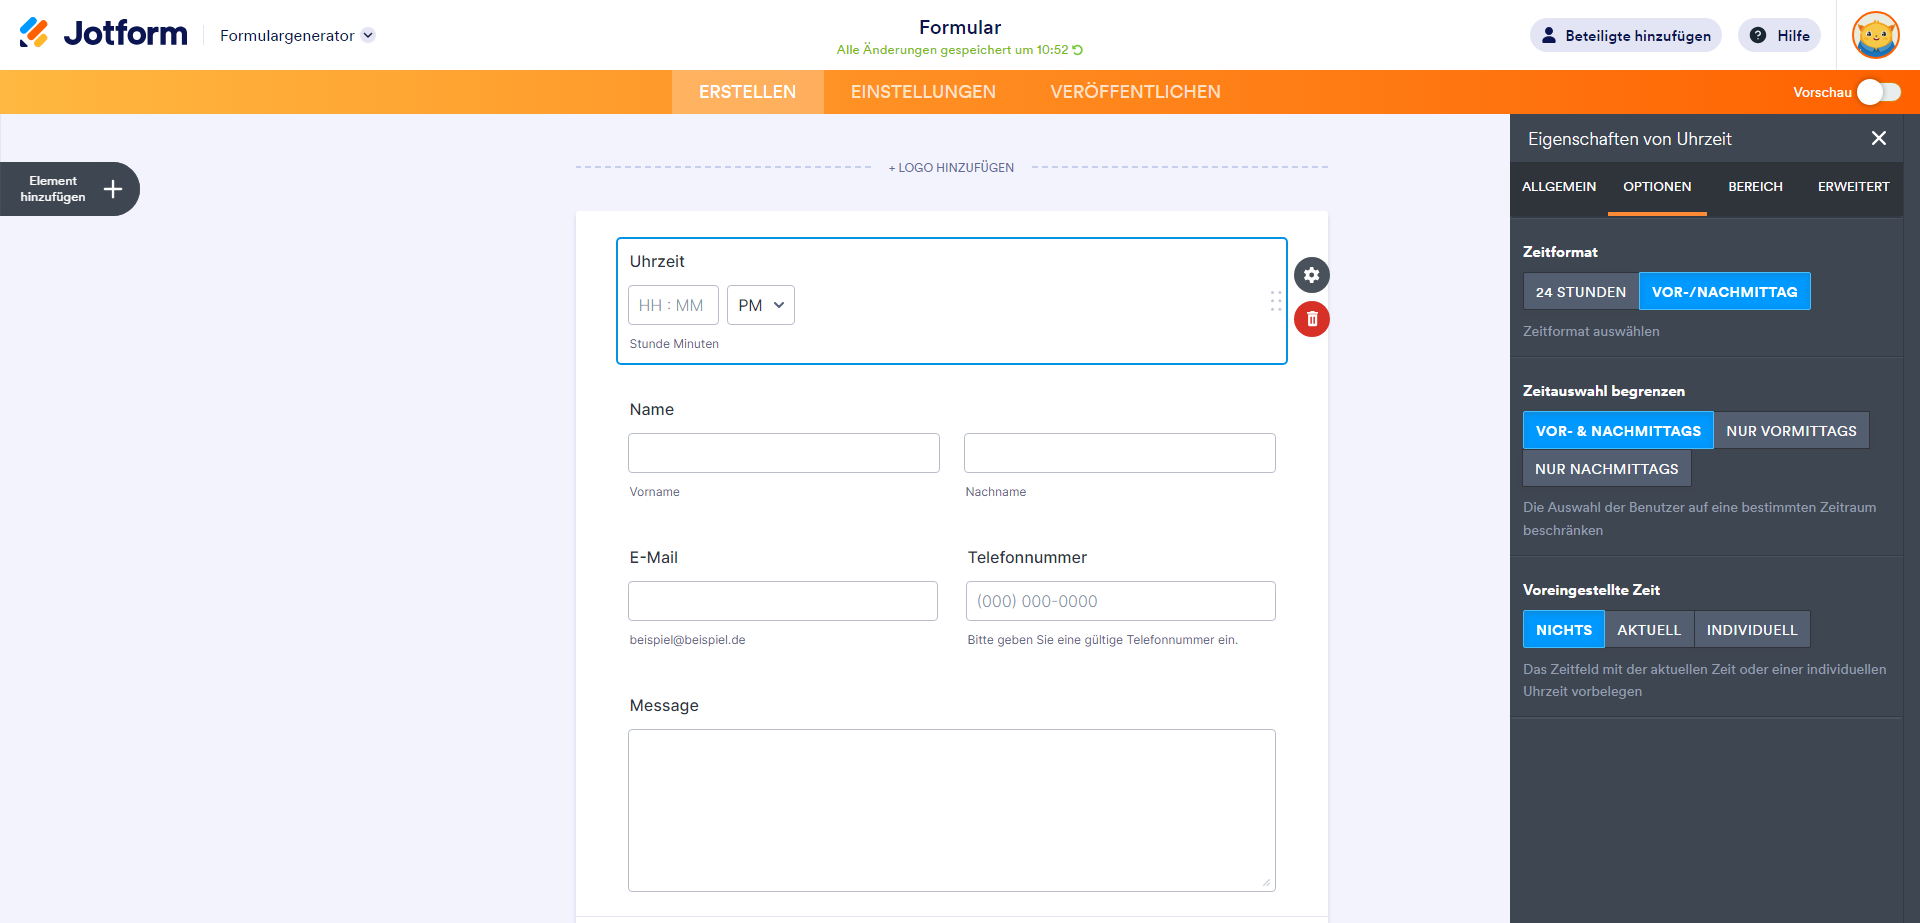Viewport: 1920px width, 923px height.
Task: Click the Hilfe question mark icon
Action: tap(1758, 36)
